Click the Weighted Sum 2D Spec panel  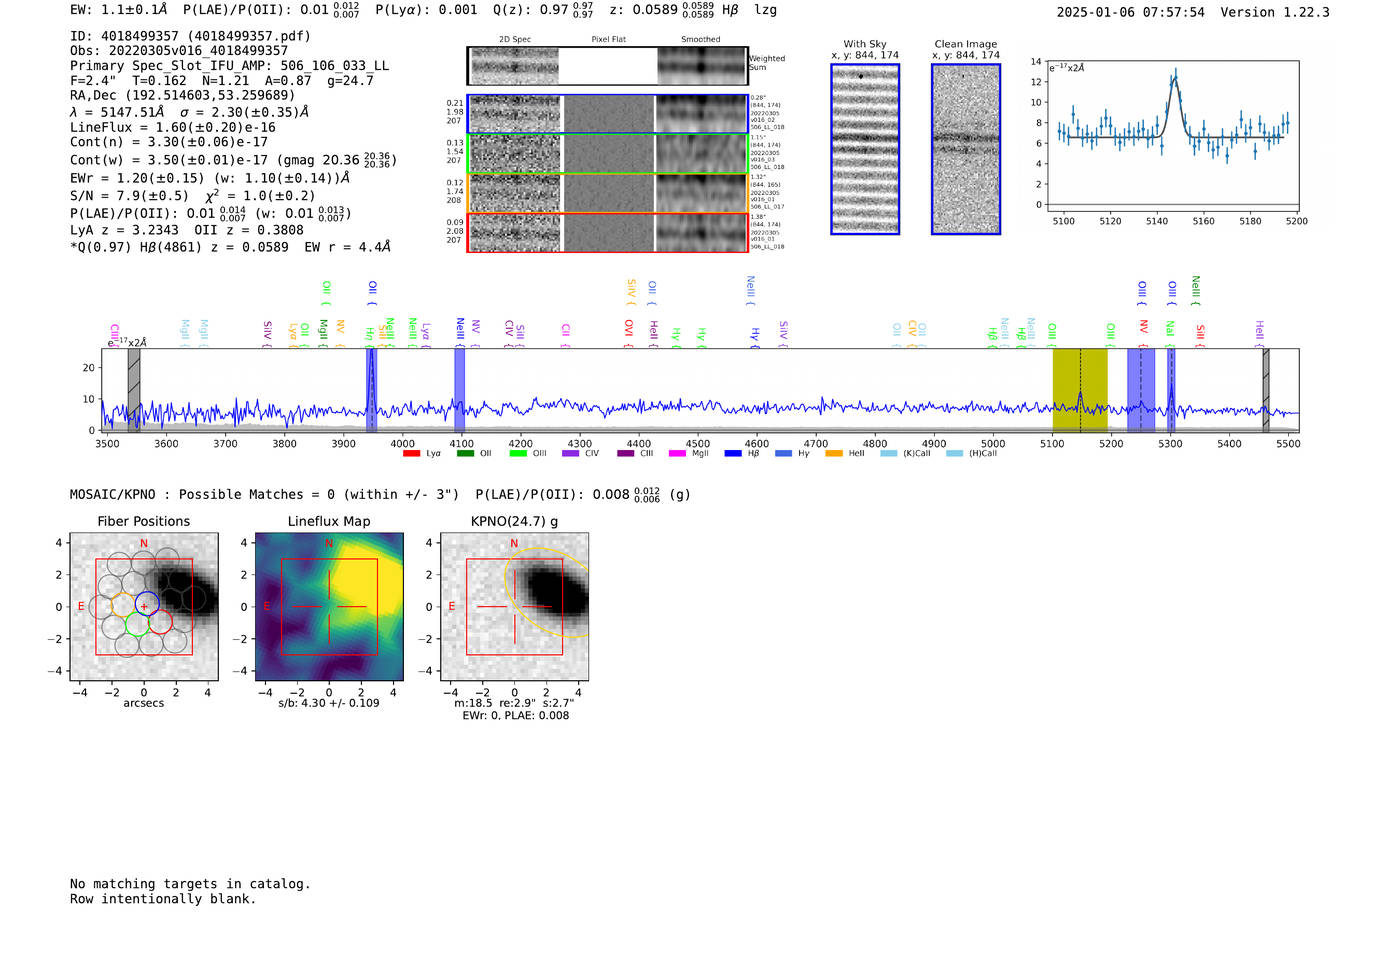pos(515,66)
